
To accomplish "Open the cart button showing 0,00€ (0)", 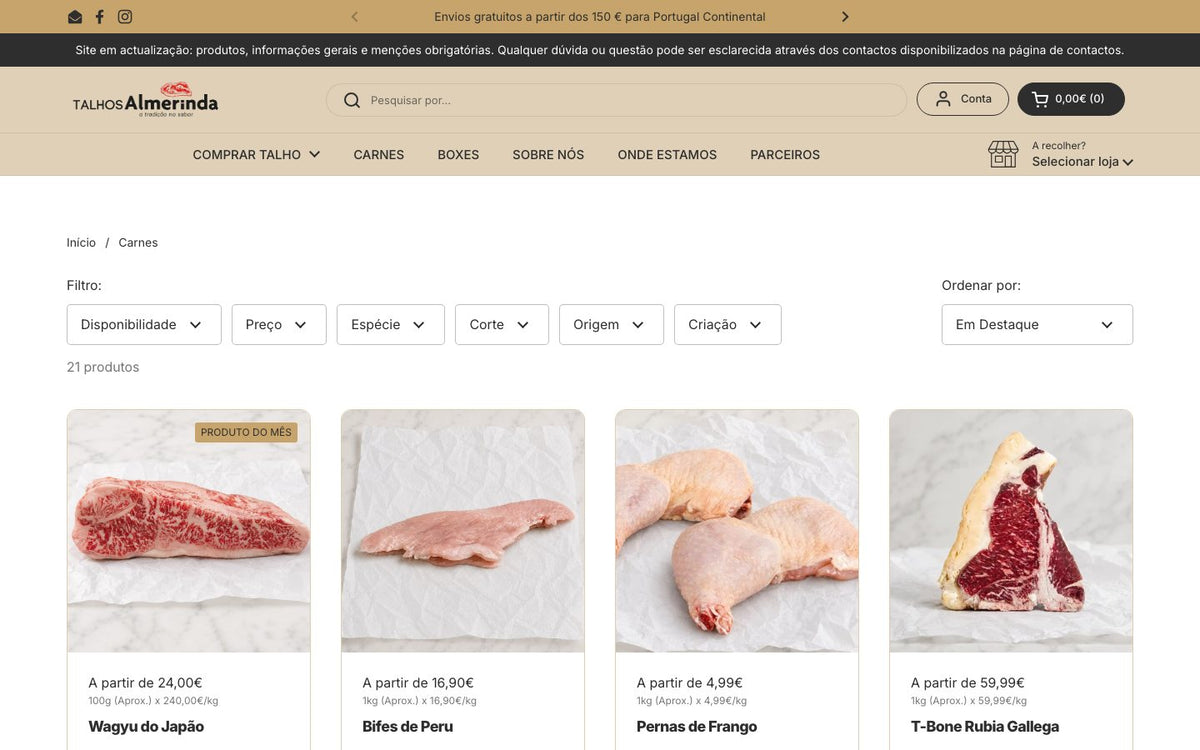I will tap(1071, 99).
